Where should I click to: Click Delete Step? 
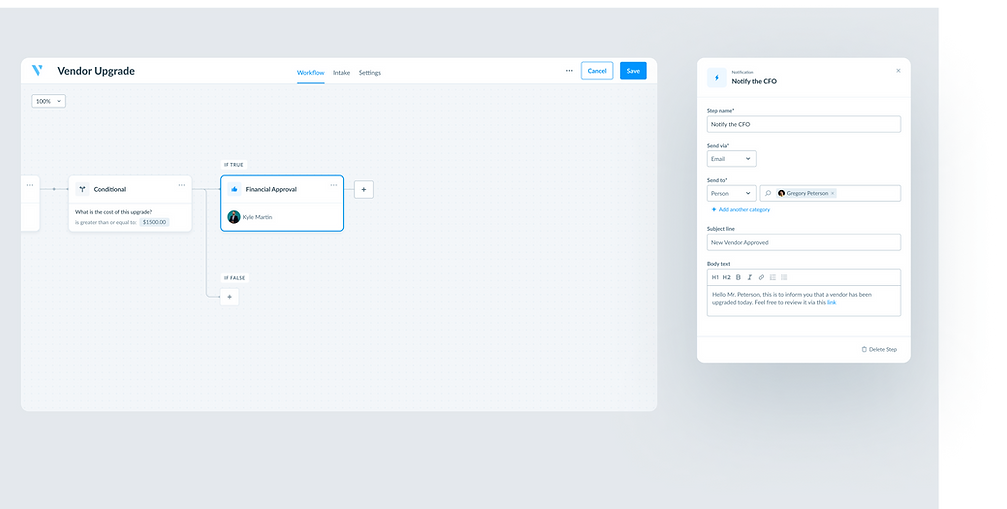(879, 349)
